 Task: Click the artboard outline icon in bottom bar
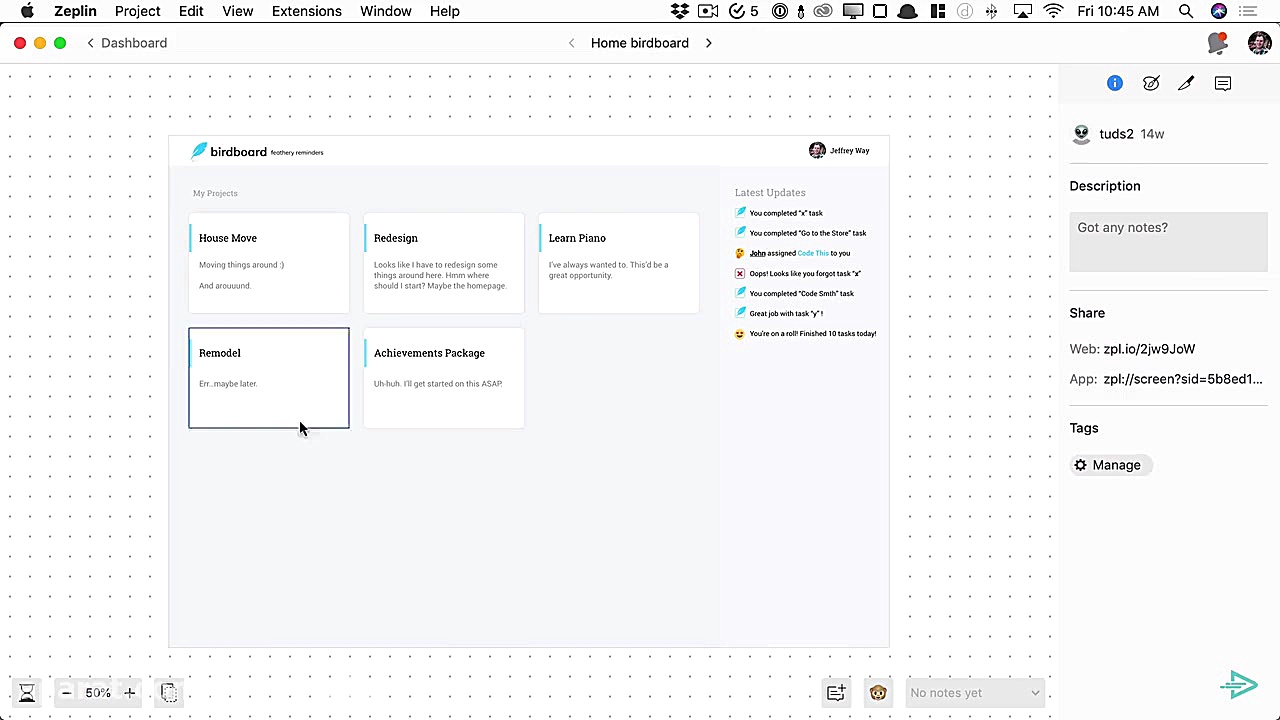(169, 692)
